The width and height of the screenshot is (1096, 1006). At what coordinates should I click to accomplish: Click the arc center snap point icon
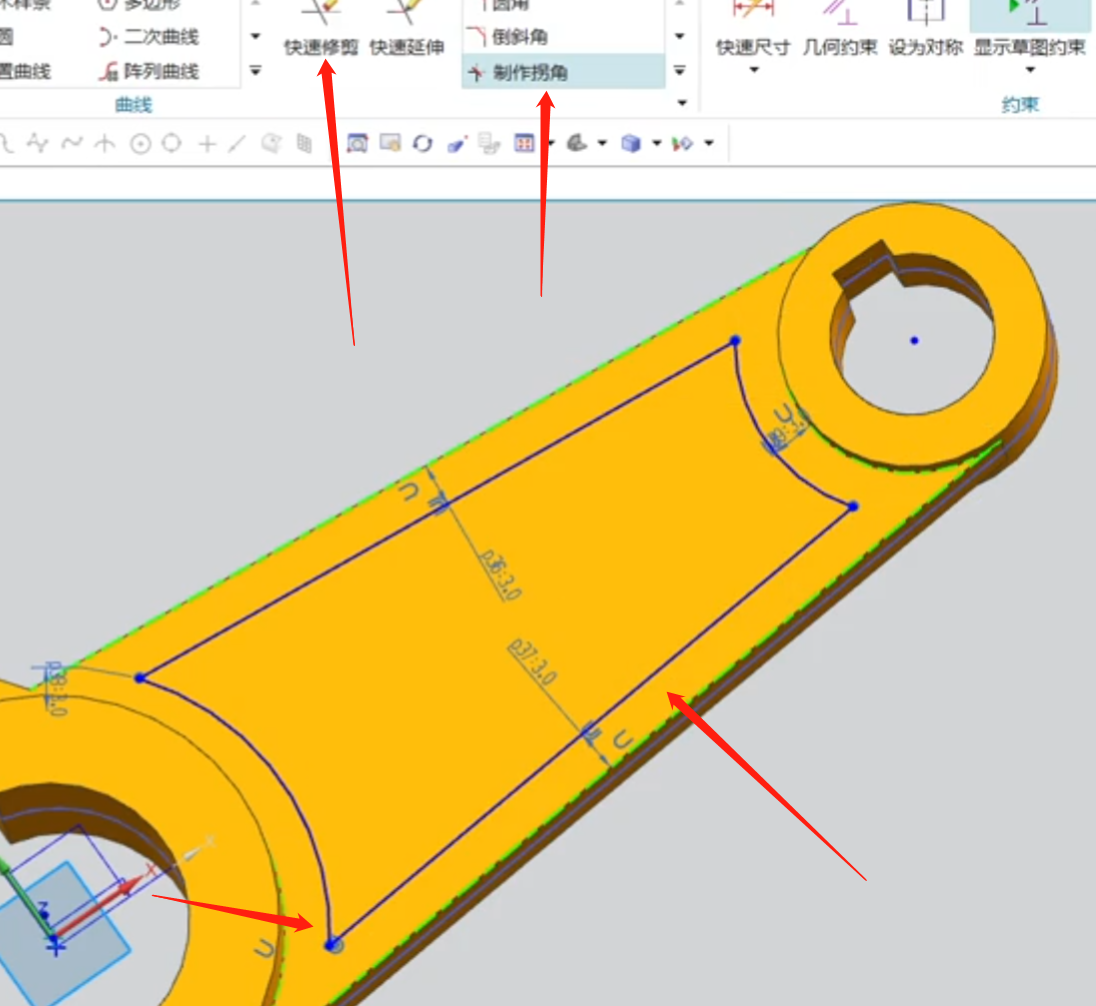pyautogui.click(x=140, y=144)
